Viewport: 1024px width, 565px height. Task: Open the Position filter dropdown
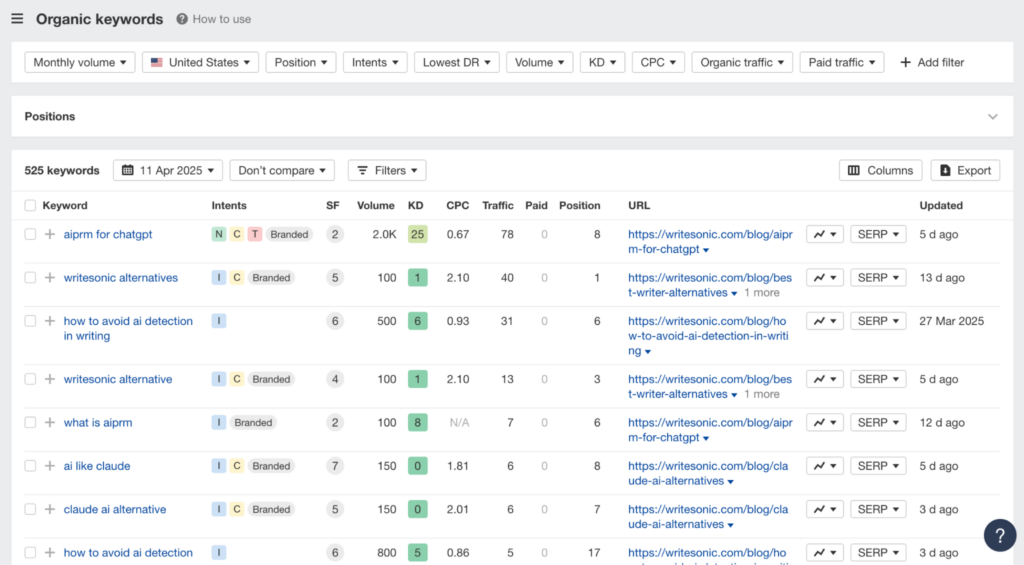[x=300, y=62]
